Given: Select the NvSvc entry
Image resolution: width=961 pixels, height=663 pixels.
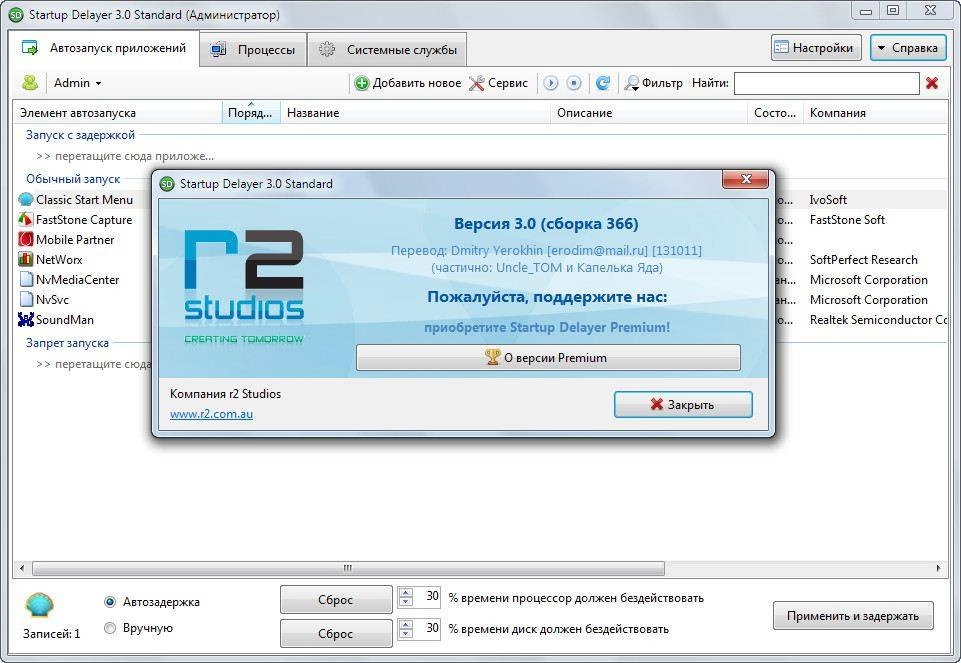Looking at the screenshot, I should [x=52, y=300].
